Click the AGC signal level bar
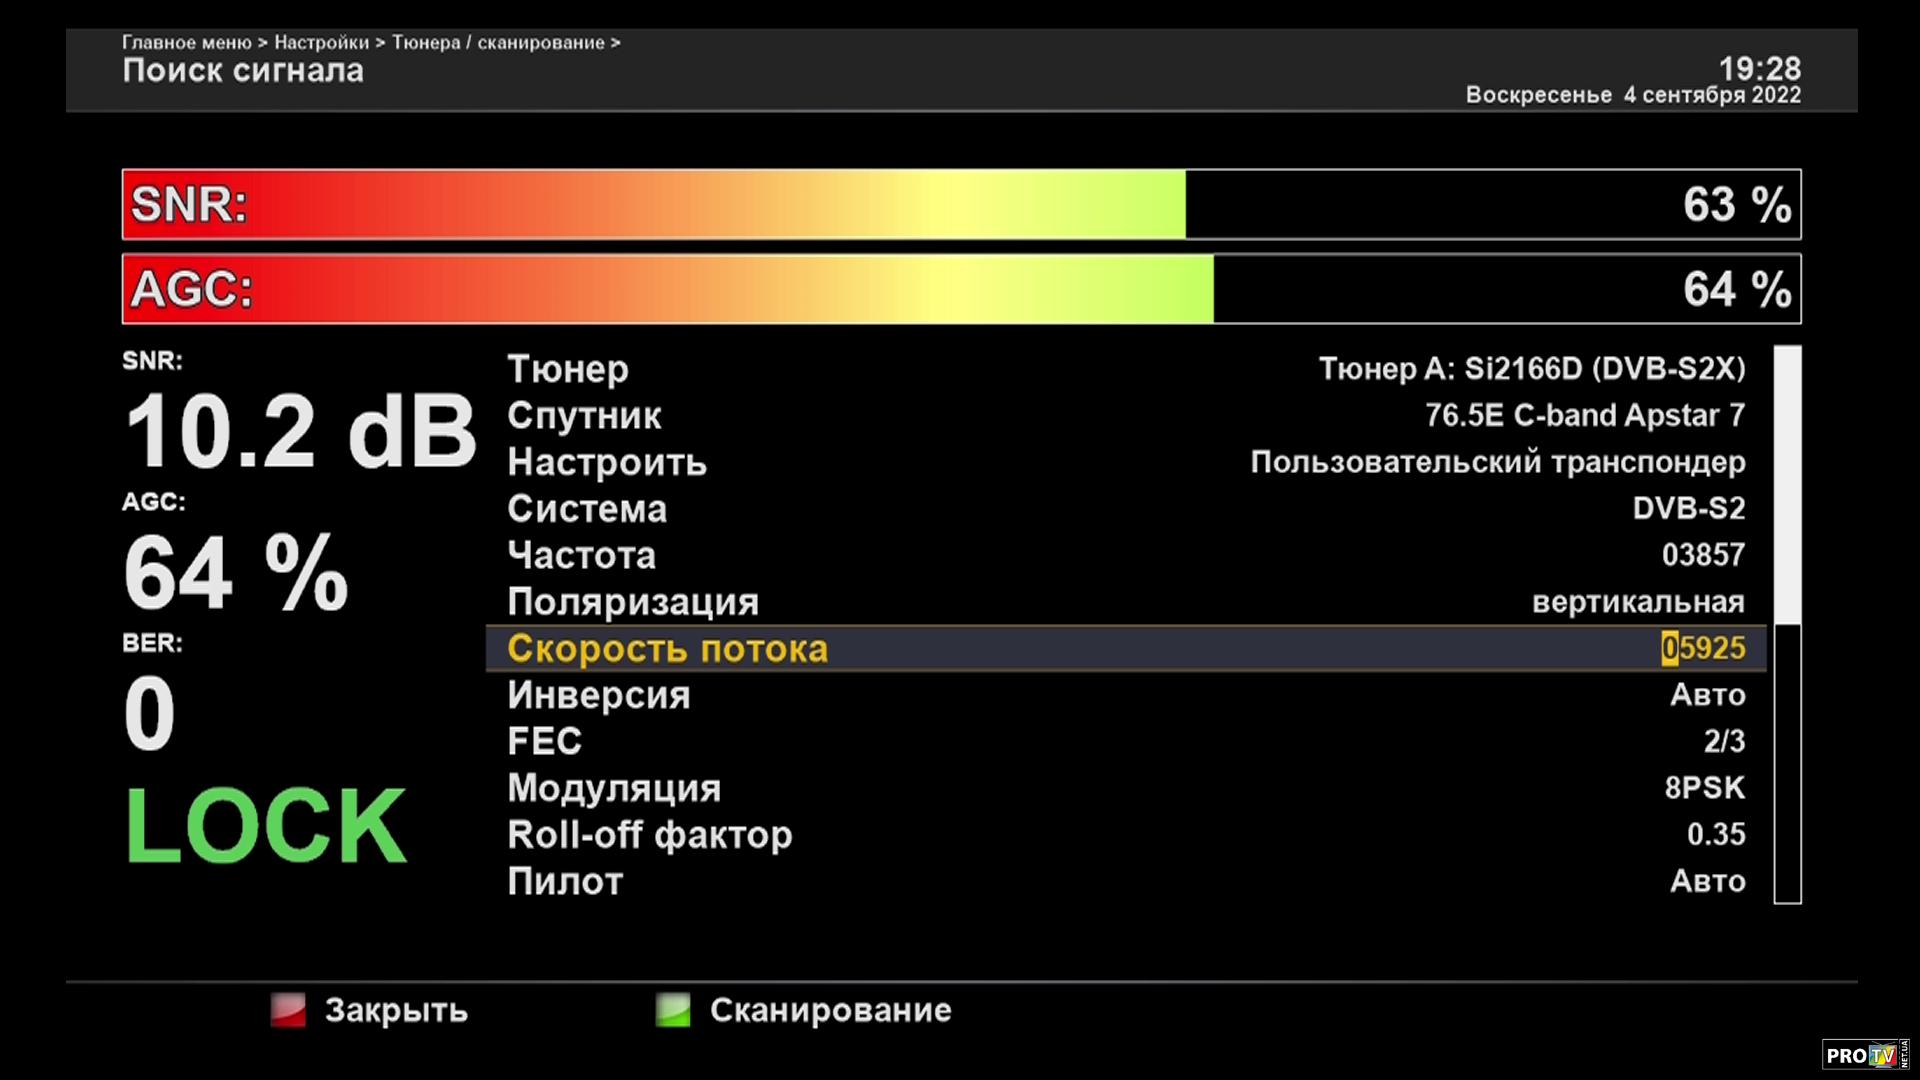The height and width of the screenshot is (1080, 1920). [x=960, y=289]
